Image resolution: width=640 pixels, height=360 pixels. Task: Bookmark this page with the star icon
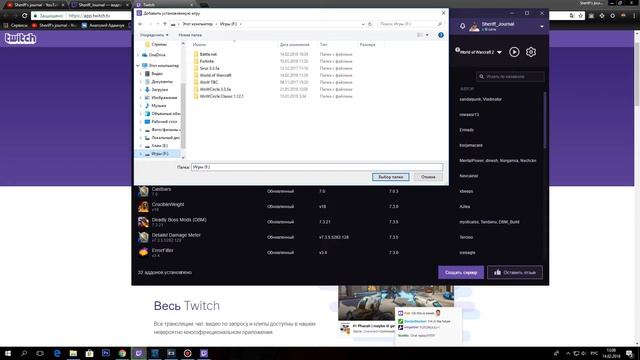(581, 16)
